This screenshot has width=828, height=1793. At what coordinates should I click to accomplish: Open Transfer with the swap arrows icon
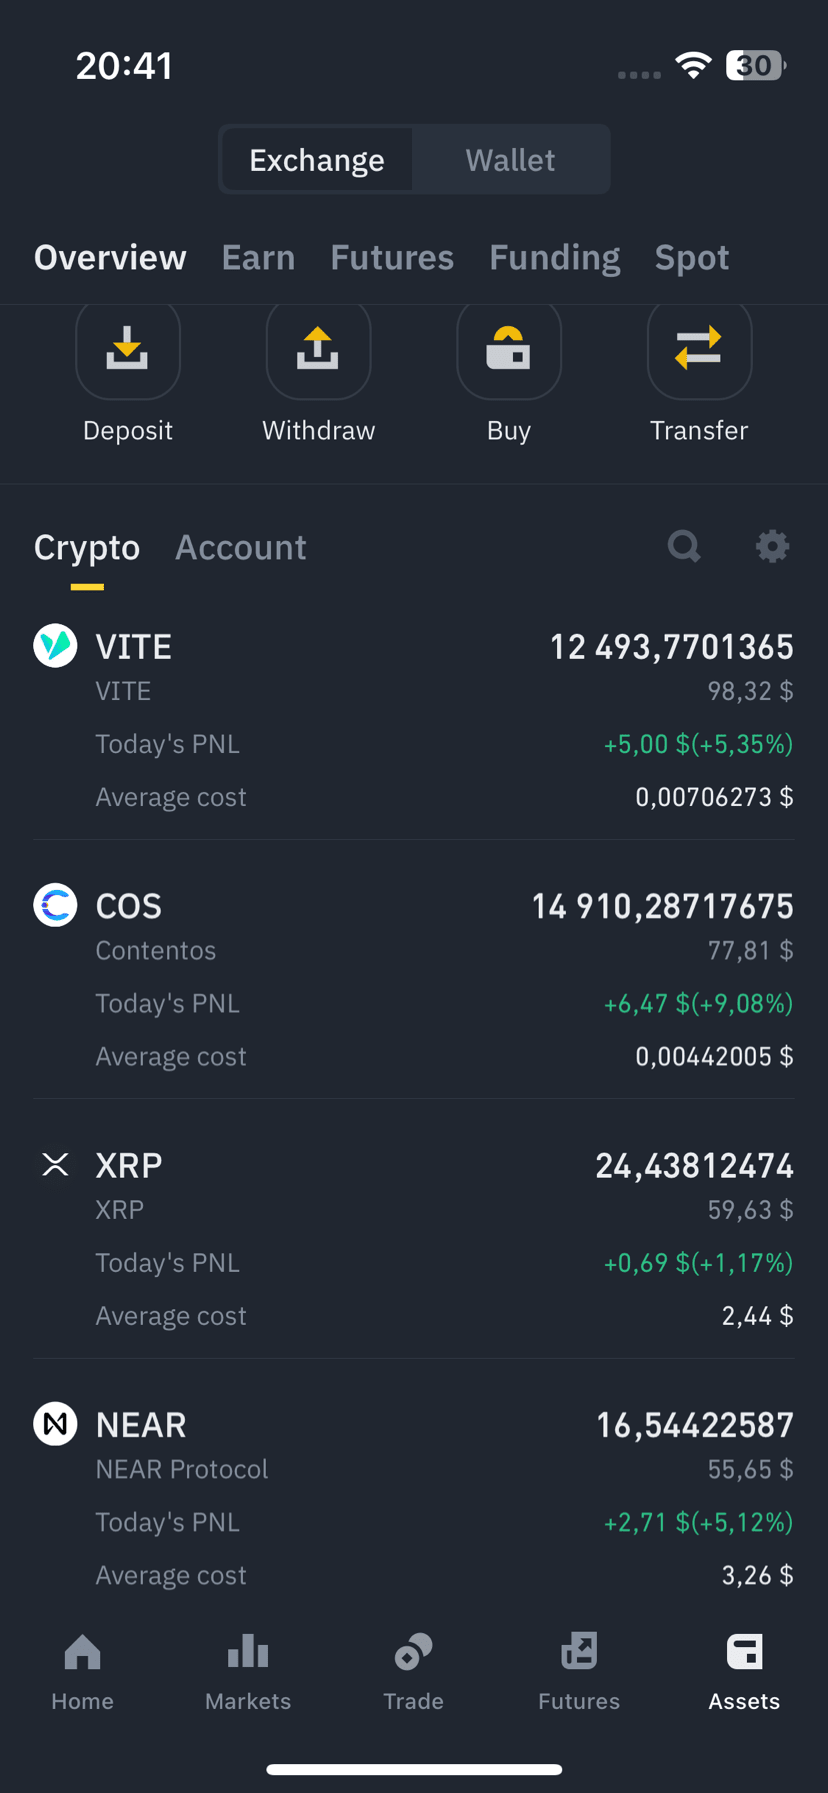coord(699,349)
